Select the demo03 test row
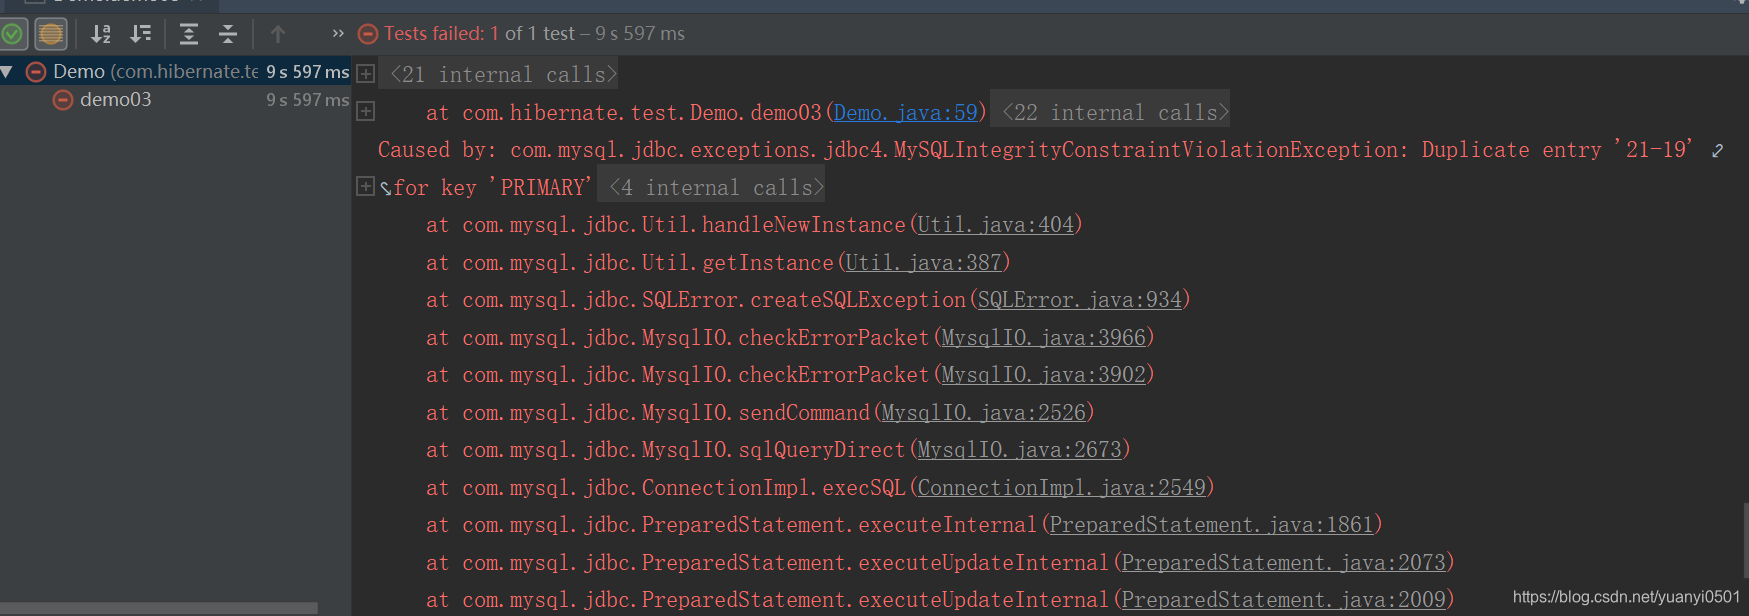The image size is (1749, 616). 175,100
